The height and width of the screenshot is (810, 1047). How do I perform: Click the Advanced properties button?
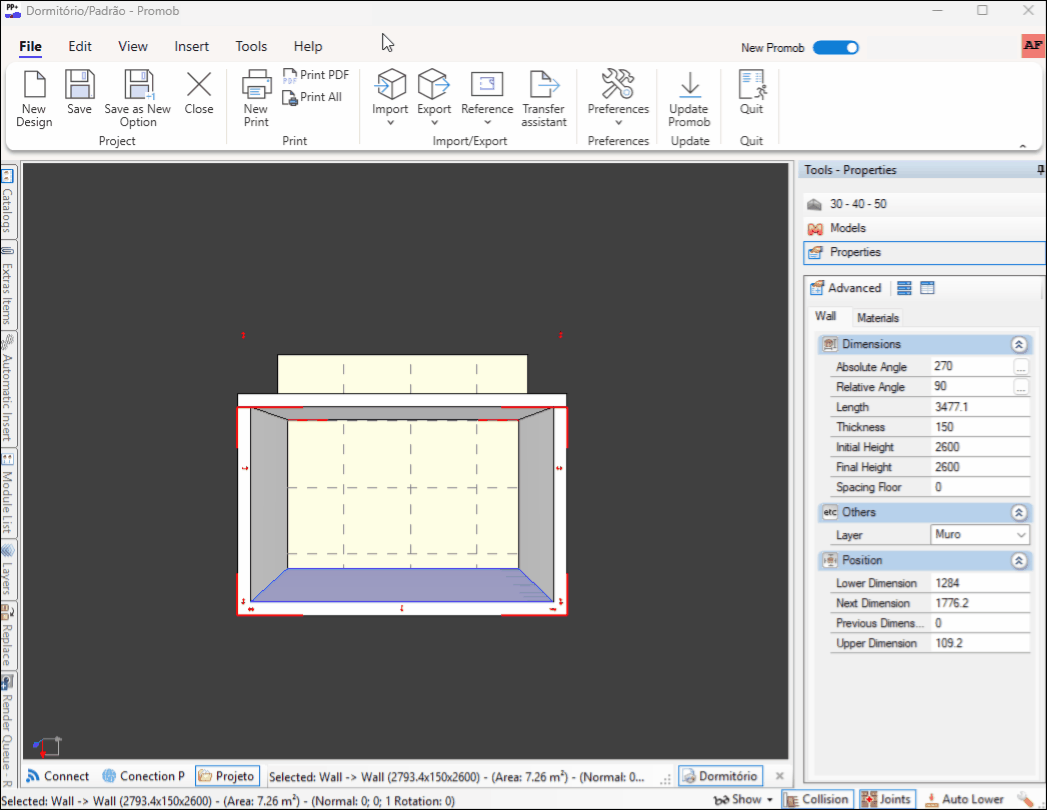click(846, 288)
